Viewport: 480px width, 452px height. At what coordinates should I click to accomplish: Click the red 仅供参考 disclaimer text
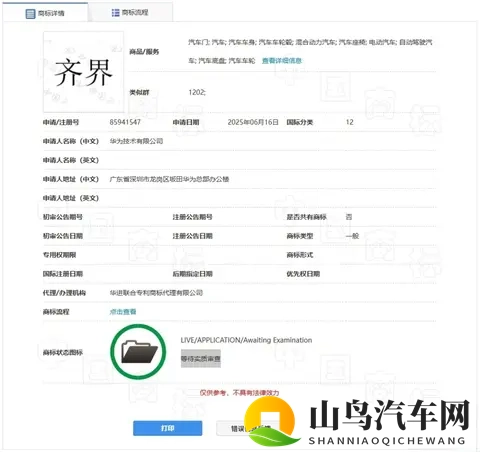click(239, 393)
